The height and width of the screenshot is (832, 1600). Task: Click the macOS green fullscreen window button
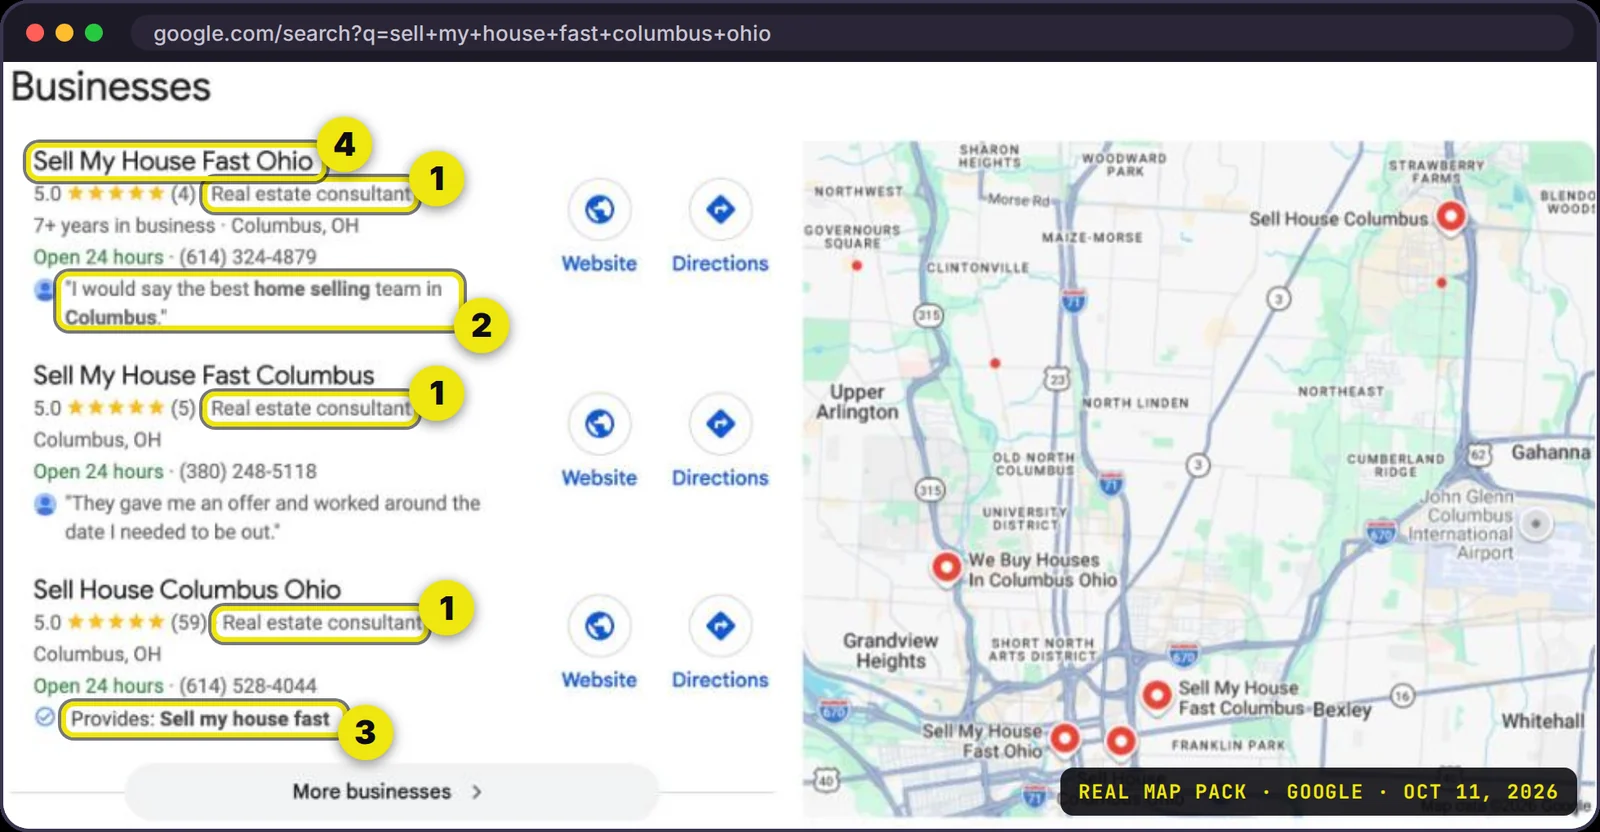tap(94, 32)
